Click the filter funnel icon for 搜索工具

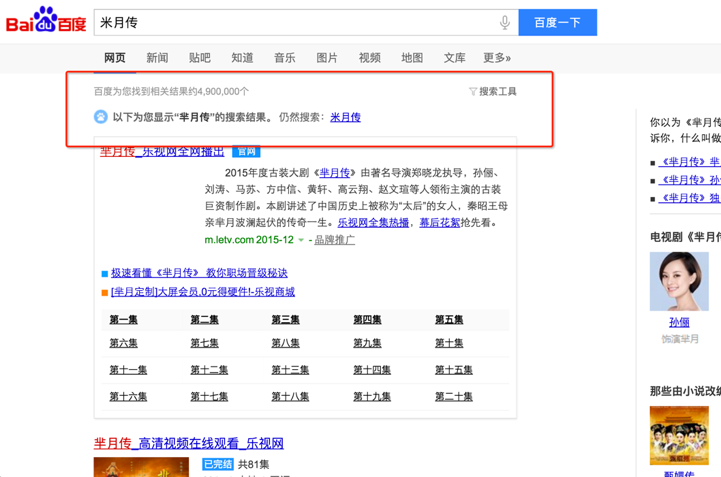point(473,92)
